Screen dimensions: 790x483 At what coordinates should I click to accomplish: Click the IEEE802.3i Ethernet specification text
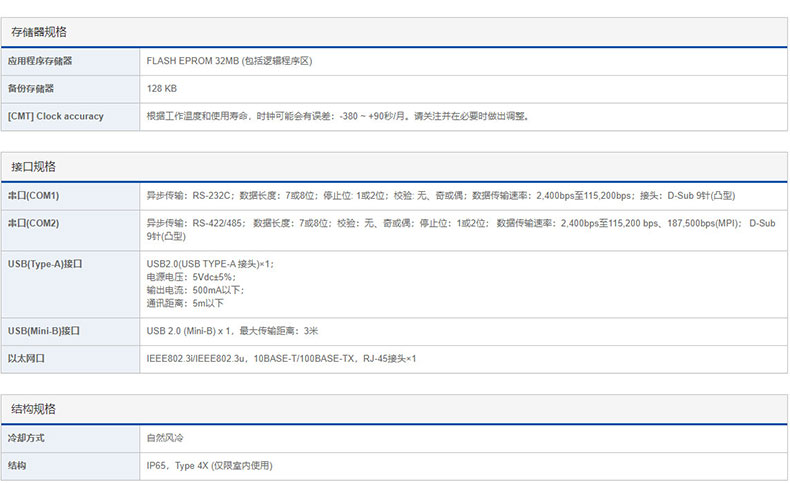[281, 358]
